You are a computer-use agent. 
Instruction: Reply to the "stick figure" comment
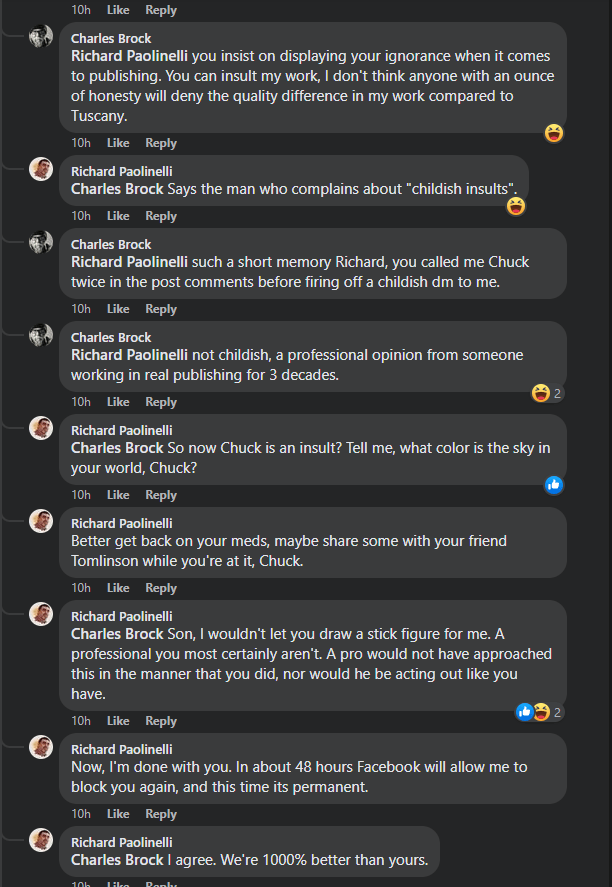(161, 721)
